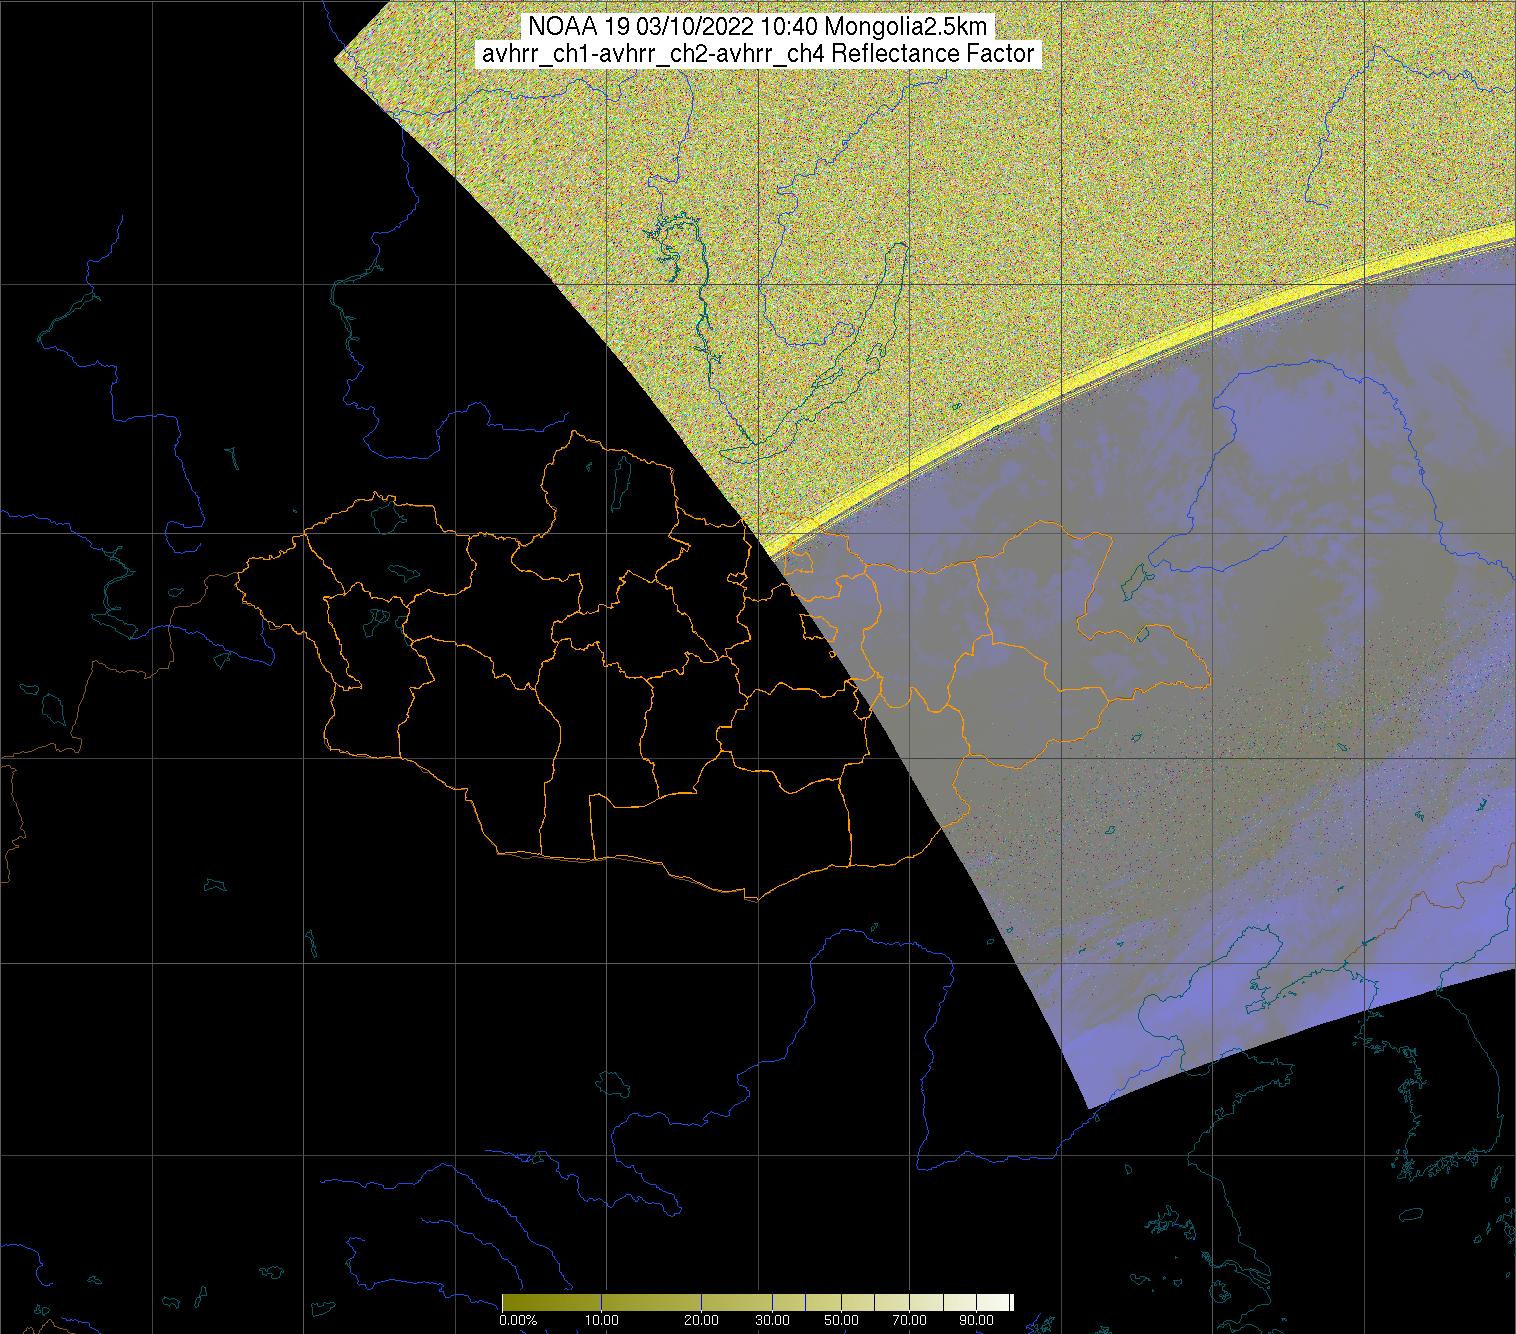
Task: Click the 10.00 tick label on legend
Action: tap(601, 1320)
